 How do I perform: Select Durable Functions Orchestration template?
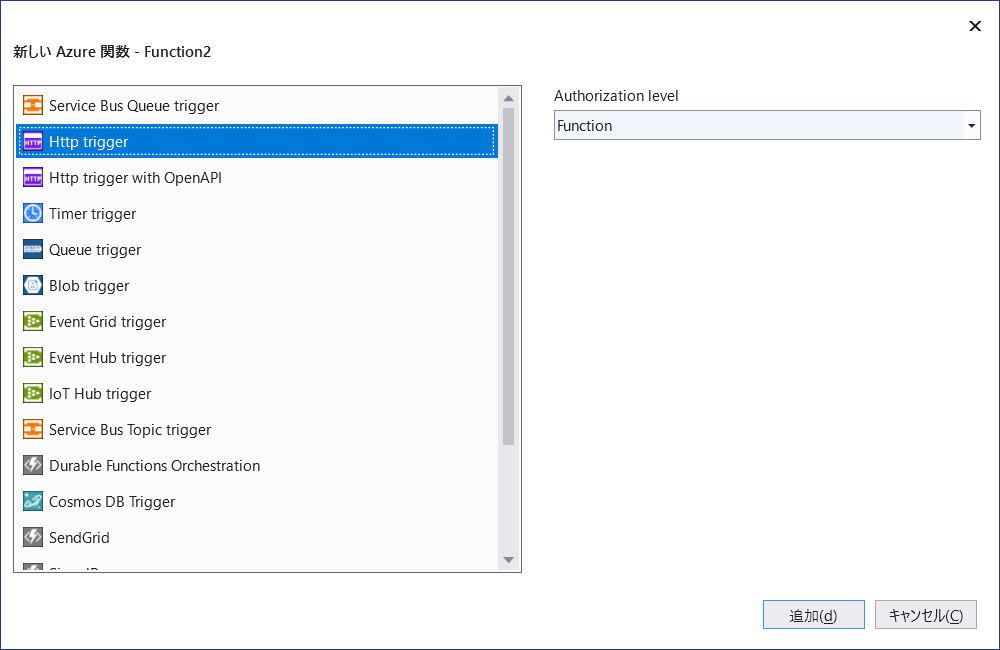pos(256,466)
